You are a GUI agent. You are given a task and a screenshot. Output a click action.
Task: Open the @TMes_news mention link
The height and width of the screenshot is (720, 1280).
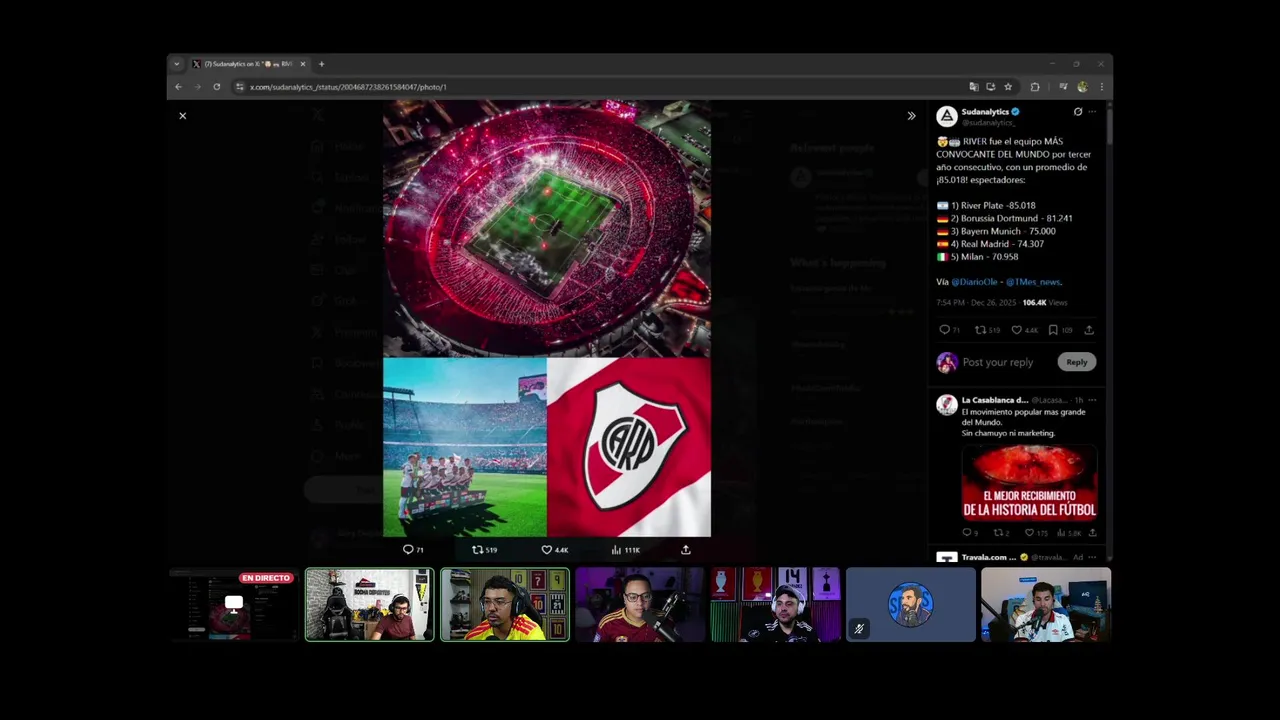tap(1033, 282)
